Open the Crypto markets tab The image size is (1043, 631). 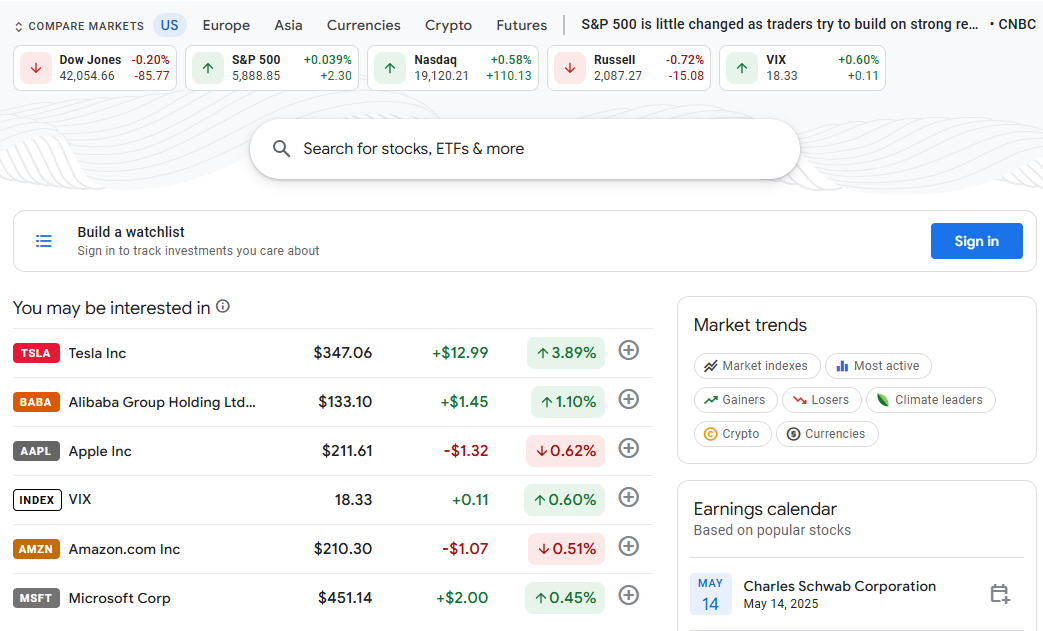448,25
